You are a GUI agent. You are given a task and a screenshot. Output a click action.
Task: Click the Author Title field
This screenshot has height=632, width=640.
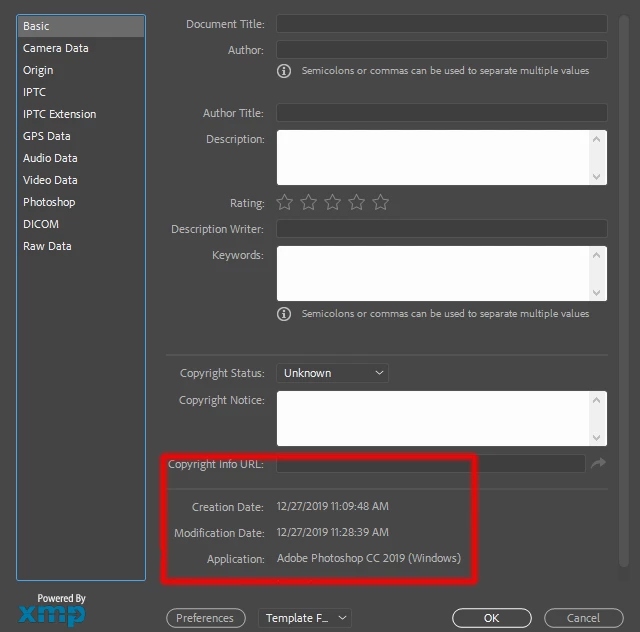(x=442, y=113)
